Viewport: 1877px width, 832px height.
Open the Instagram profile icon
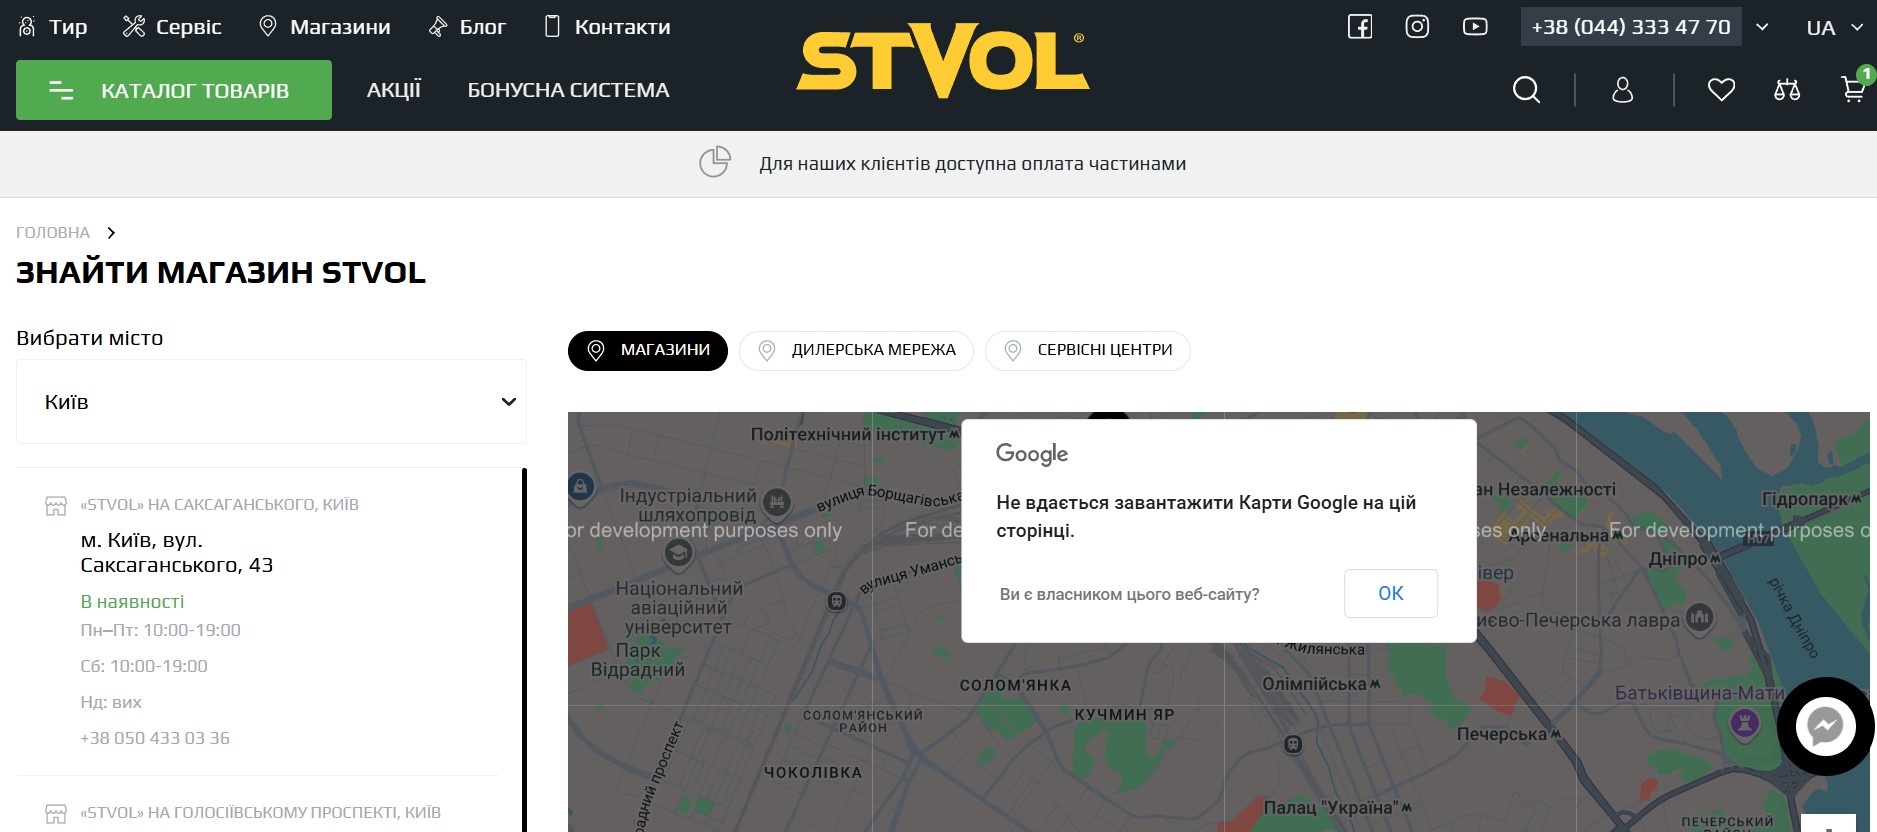(1417, 27)
